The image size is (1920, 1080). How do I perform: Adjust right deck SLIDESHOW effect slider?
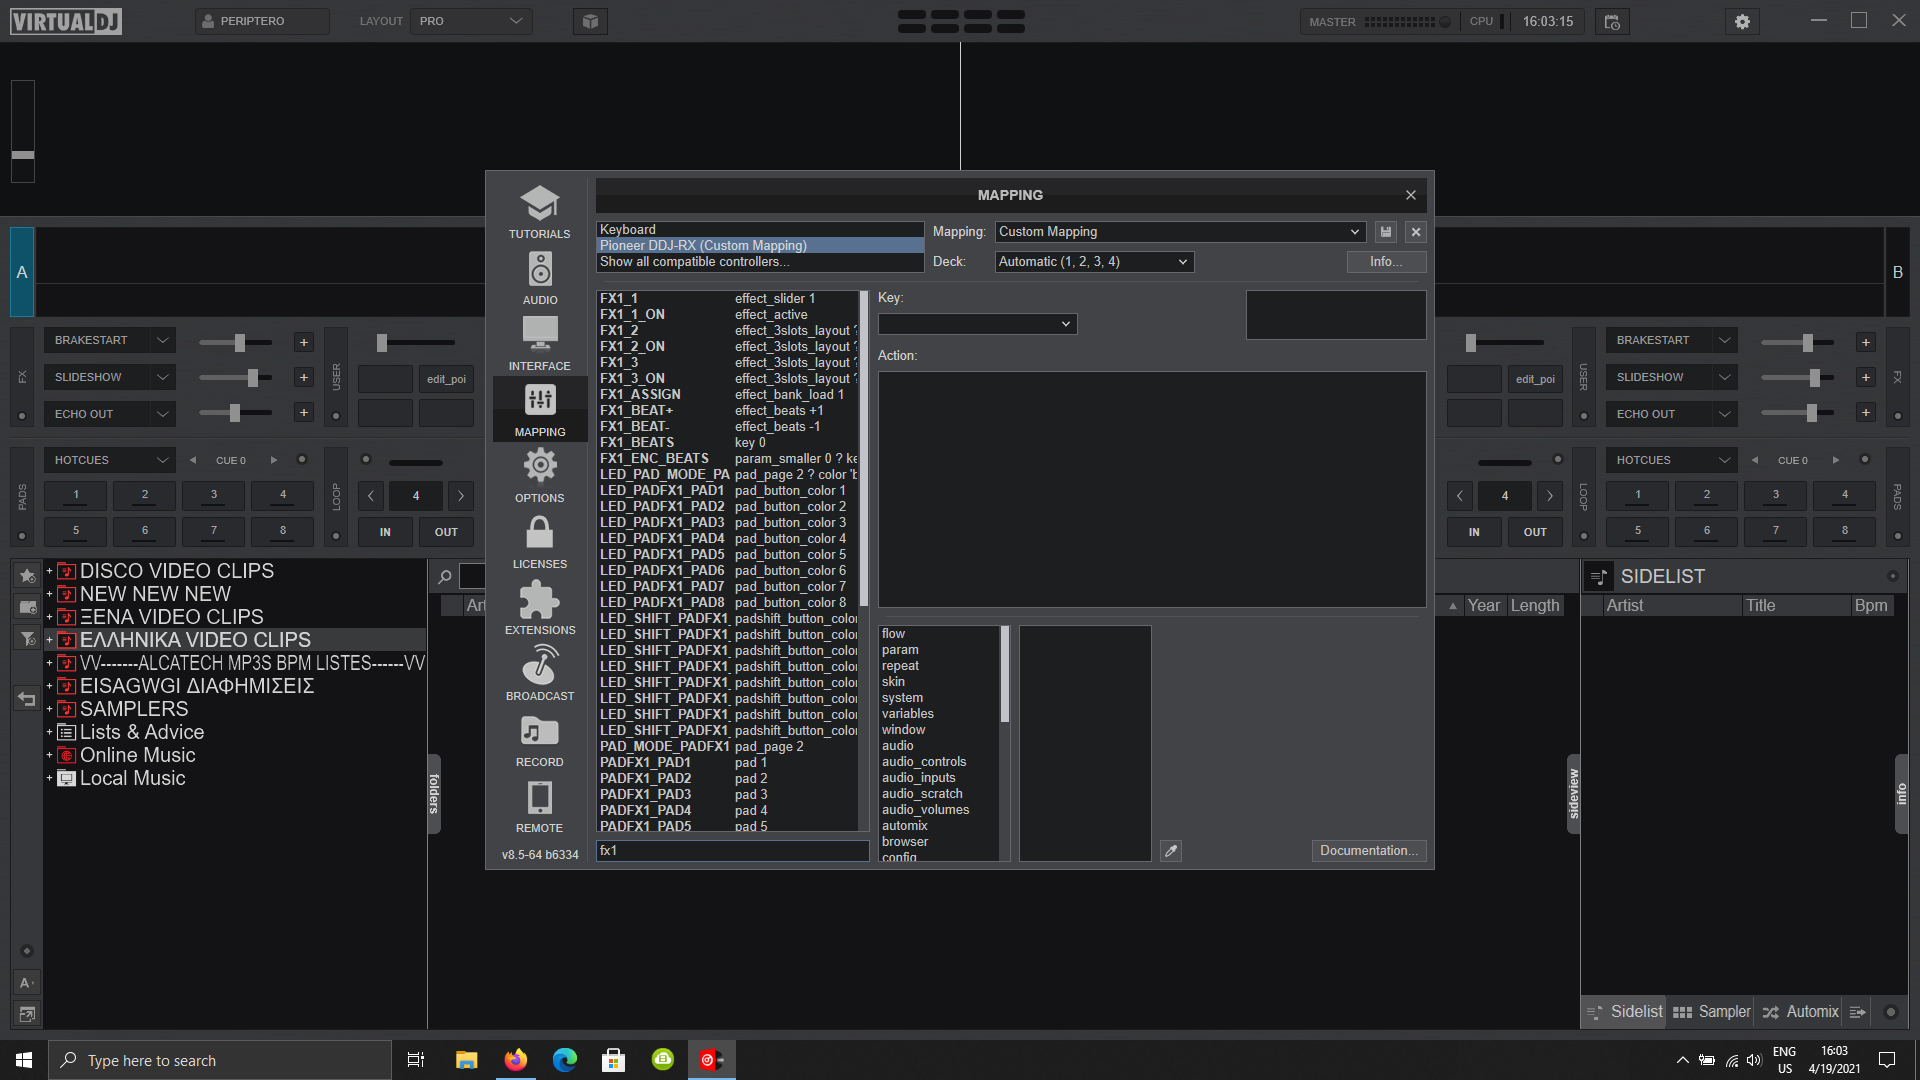coord(1798,378)
